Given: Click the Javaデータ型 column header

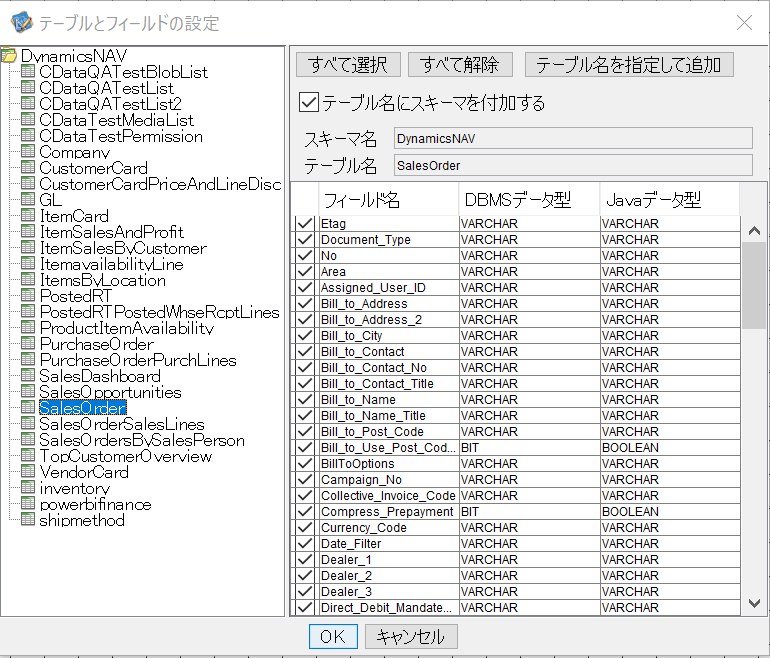Looking at the screenshot, I should (x=669, y=199).
